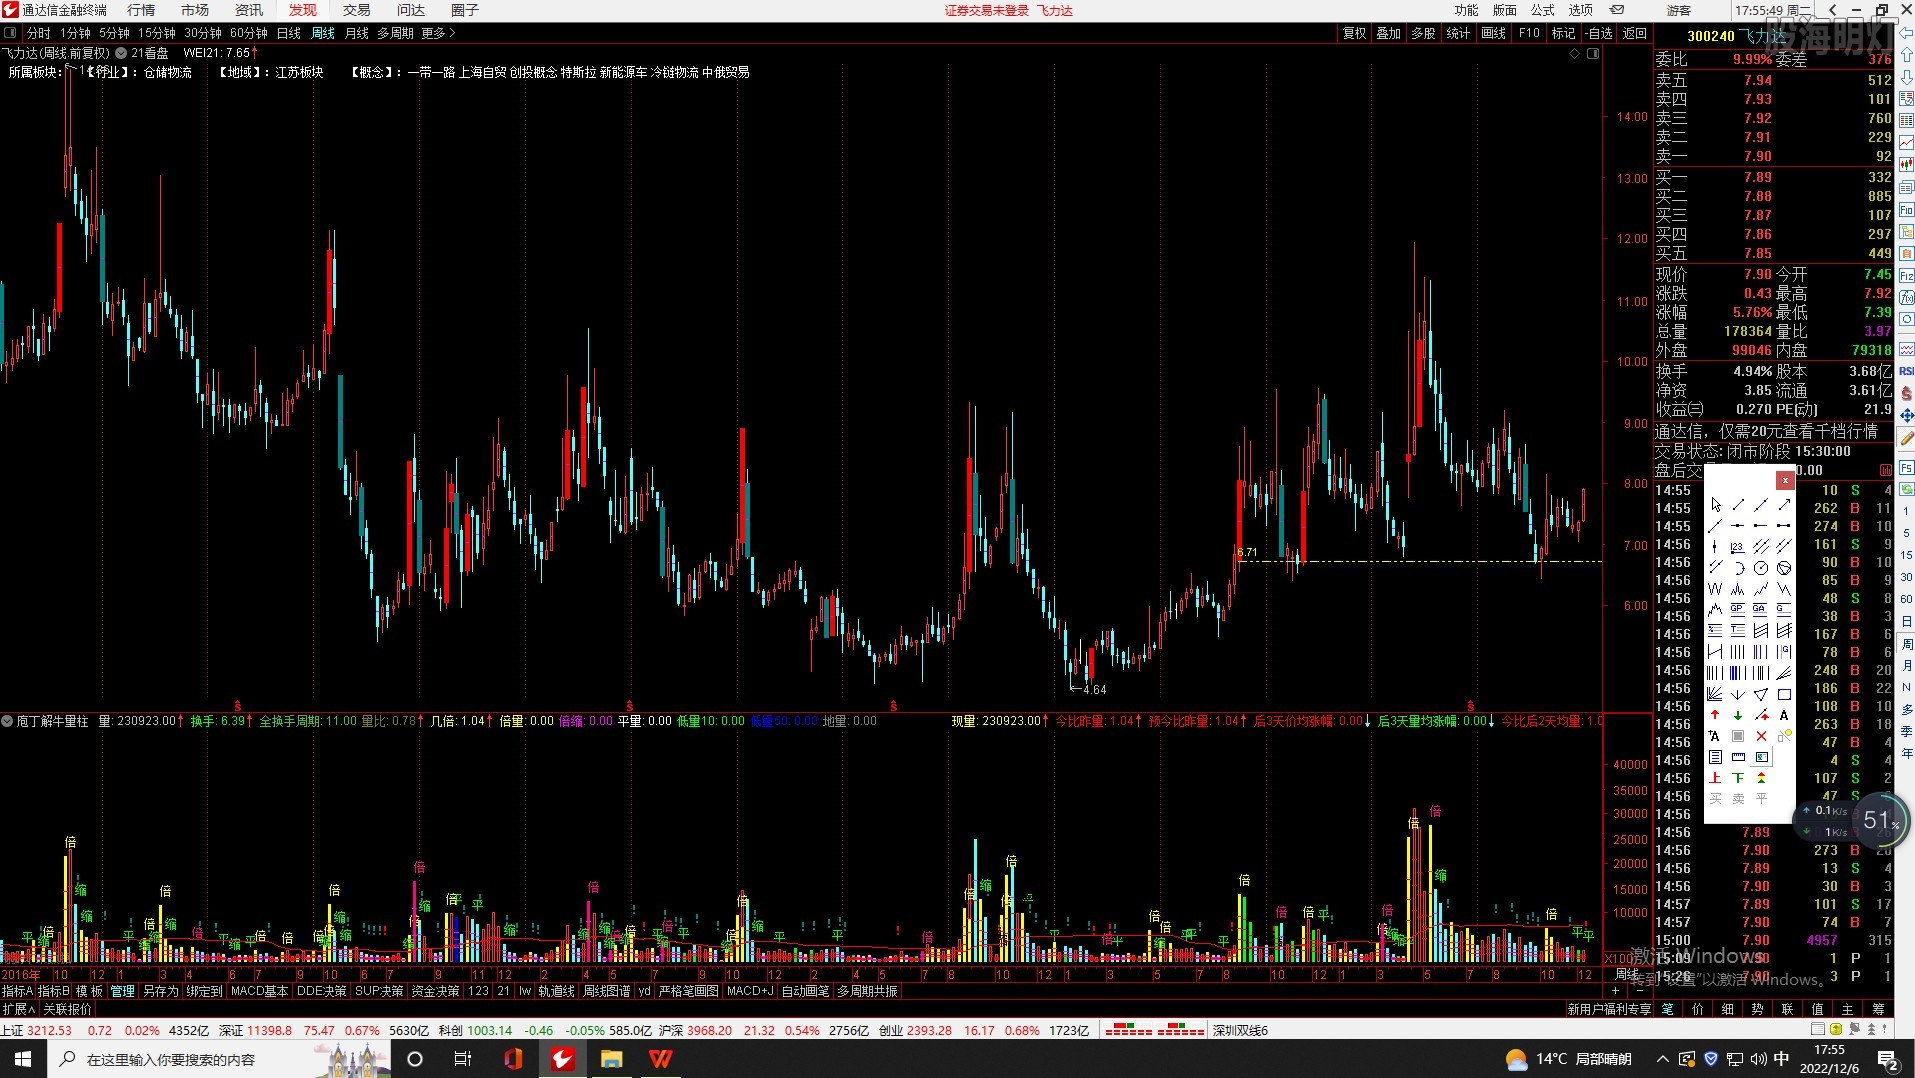This screenshot has height=1078, width=1915.
Task: Open the 功能 menu
Action: click(1466, 10)
